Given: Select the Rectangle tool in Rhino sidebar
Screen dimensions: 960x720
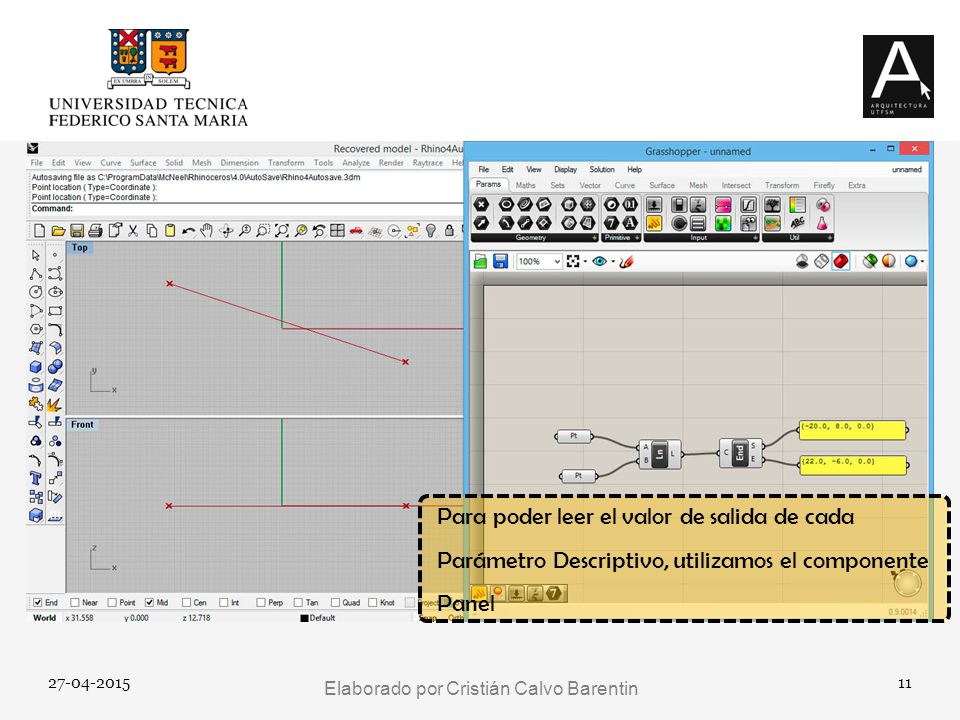Looking at the screenshot, I should (x=55, y=311).
